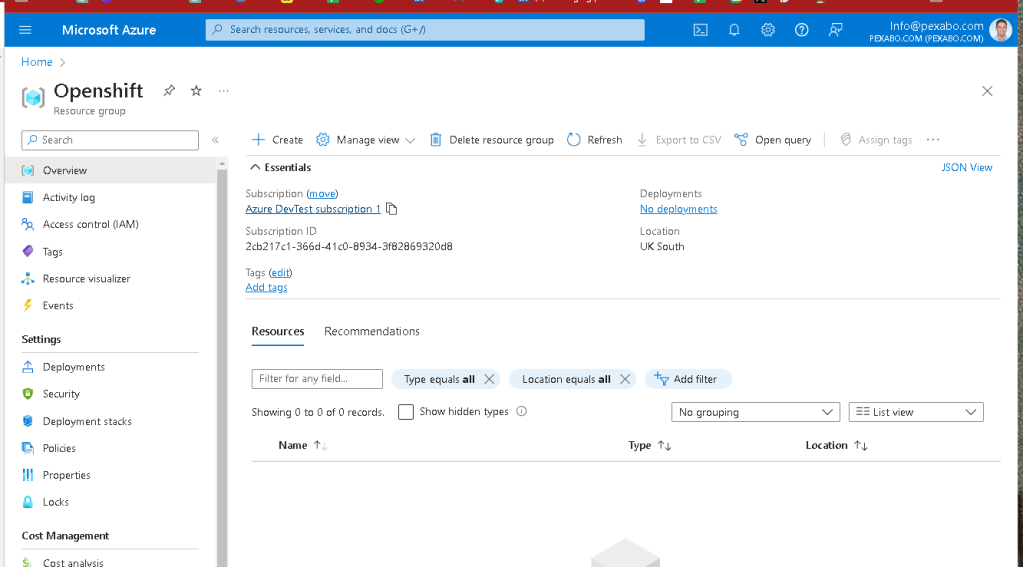Viewport: 1023px width, 567px height.
Task: Click Export to CSV
Action: point(679,140)
